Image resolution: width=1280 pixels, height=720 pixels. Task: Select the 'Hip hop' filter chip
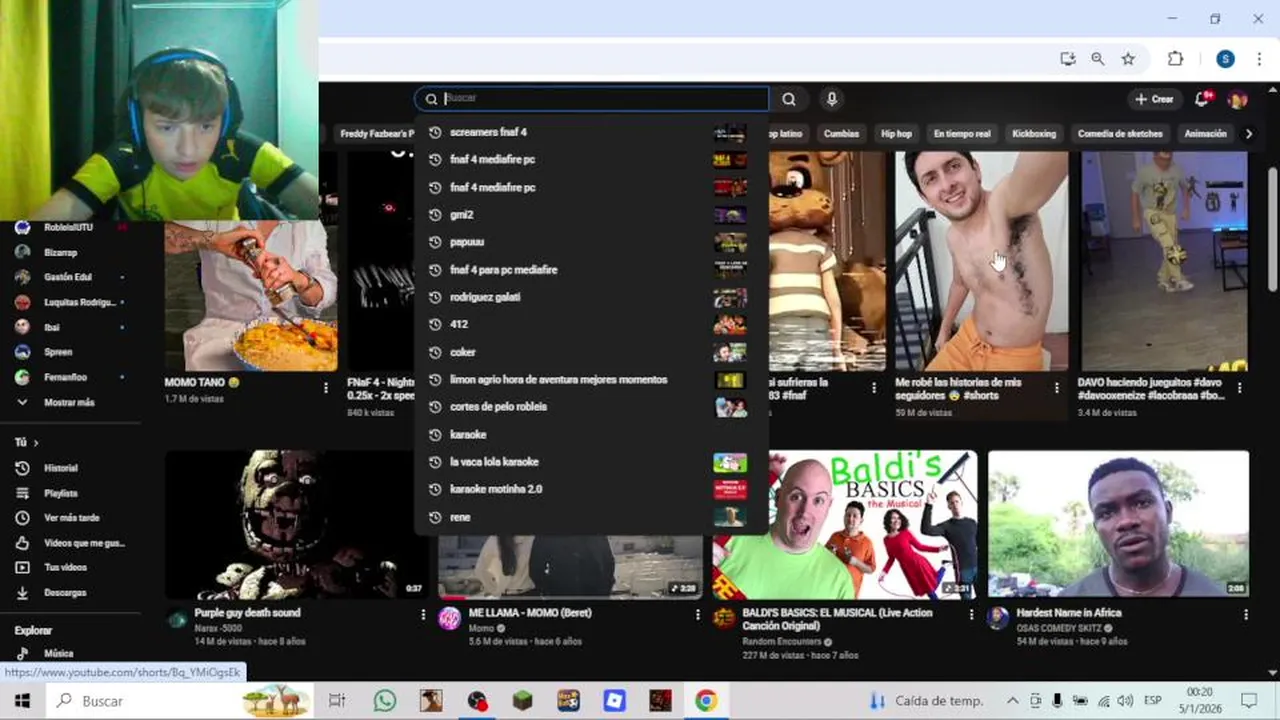[x=896, y=134]
